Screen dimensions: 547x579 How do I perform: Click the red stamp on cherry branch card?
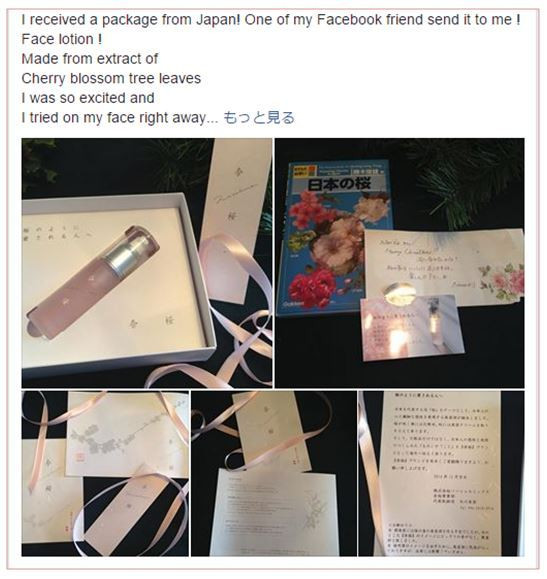tap(80, 458)
